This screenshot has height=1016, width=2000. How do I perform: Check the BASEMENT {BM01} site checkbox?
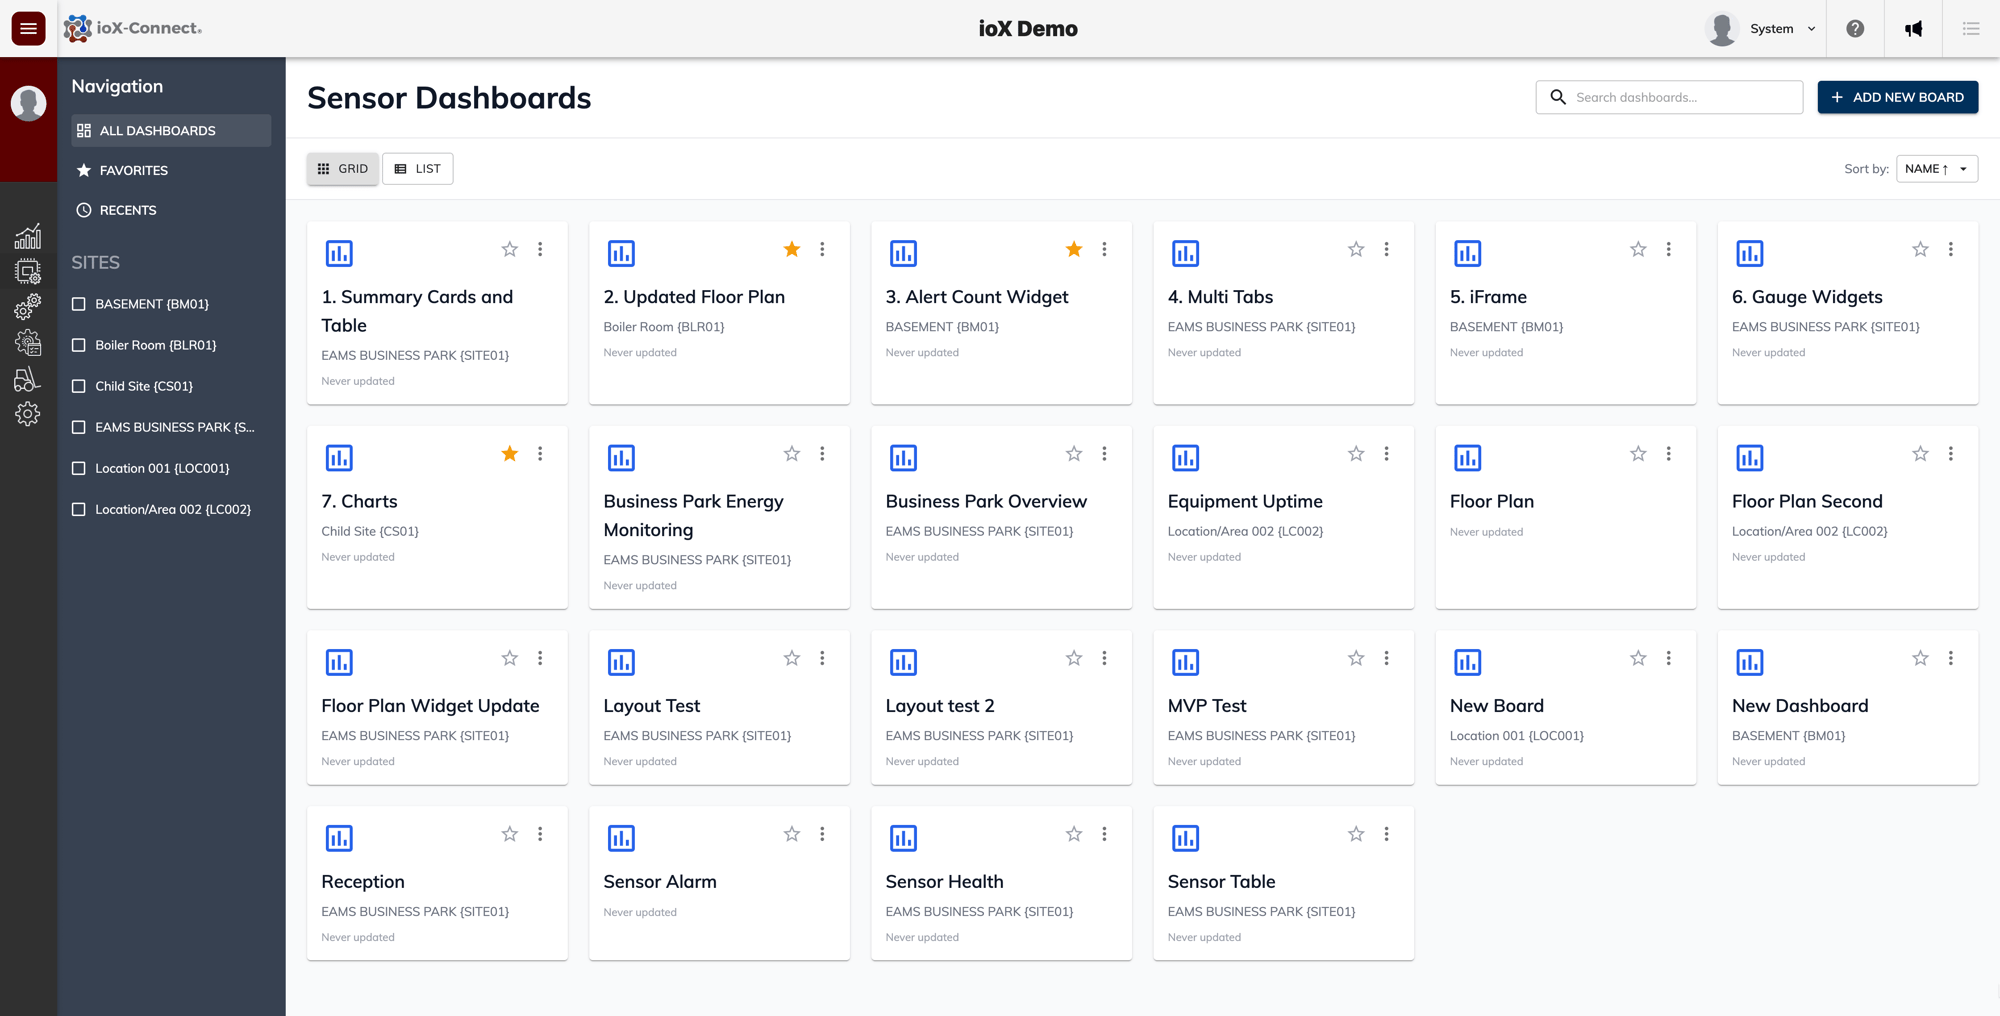tap(79, 303)
